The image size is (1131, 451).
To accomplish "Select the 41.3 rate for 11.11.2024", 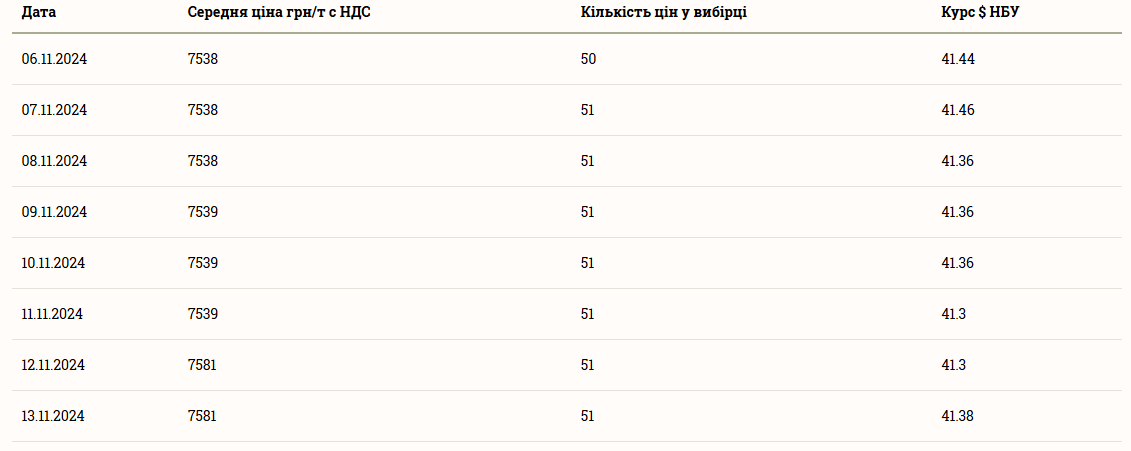I will tap(953, 314).
